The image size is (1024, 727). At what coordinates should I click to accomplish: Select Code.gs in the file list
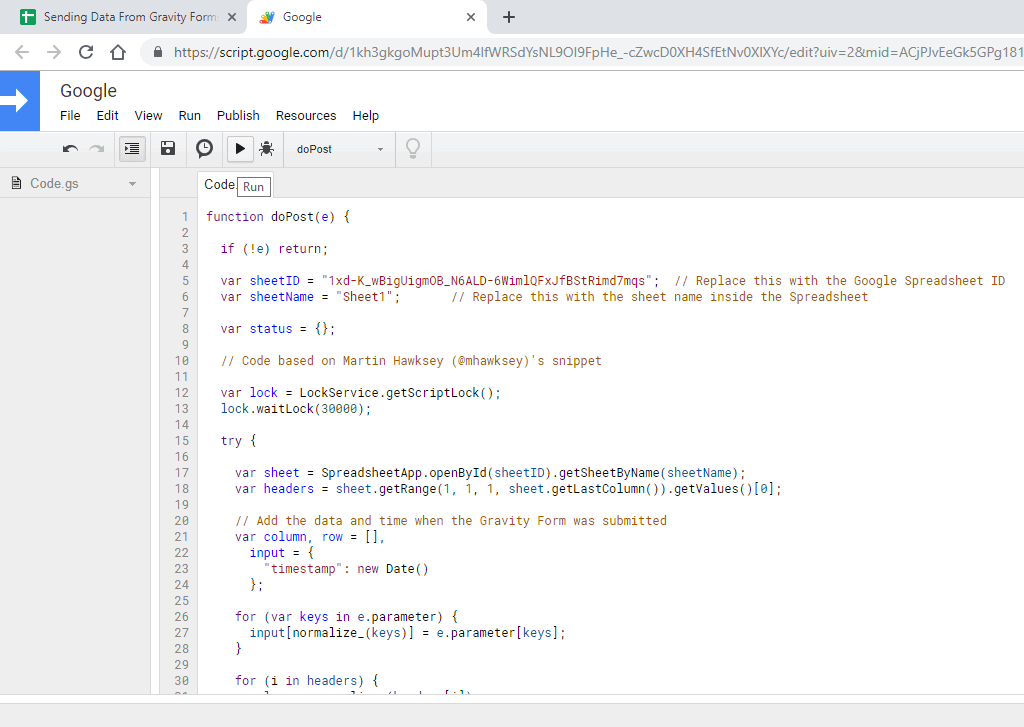(x=54, y=184)
